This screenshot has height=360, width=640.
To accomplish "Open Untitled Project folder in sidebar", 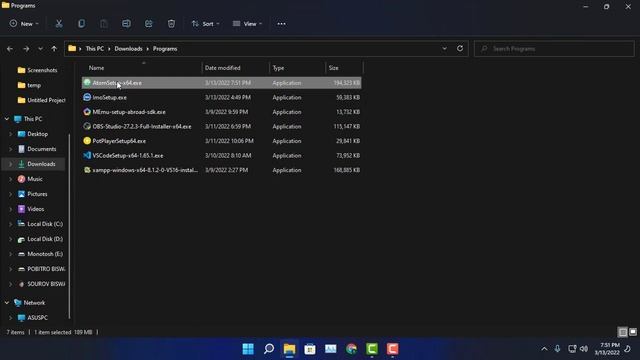I will (42, 100).
